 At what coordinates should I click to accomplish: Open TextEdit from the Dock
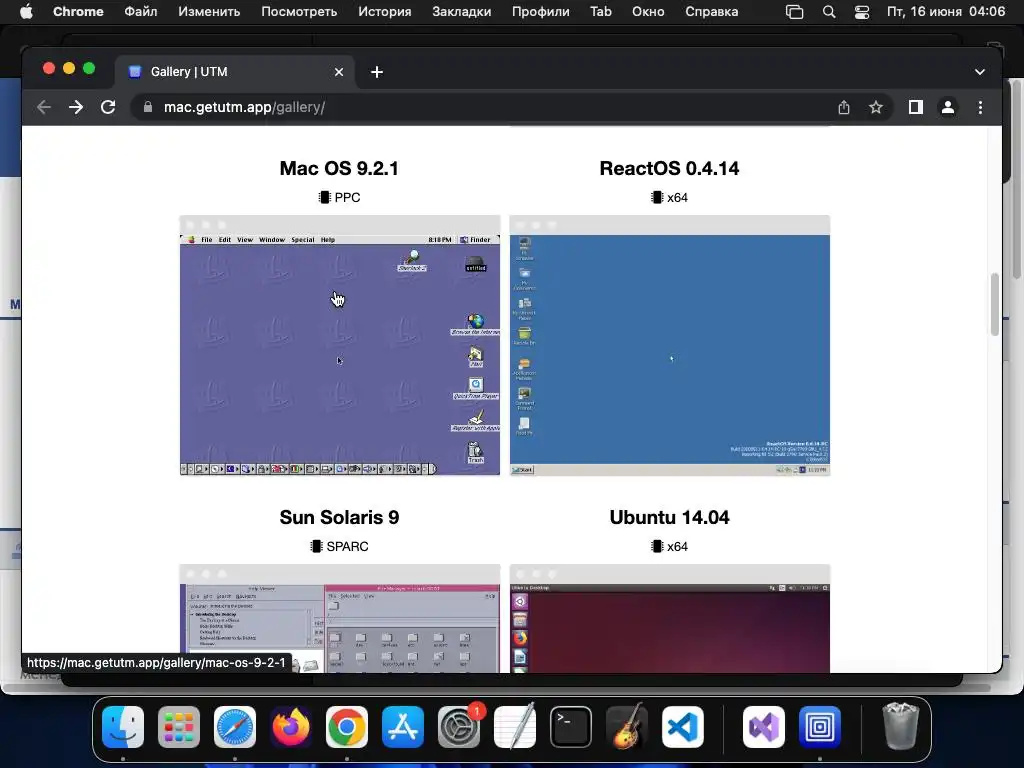[x=515, y=727]
